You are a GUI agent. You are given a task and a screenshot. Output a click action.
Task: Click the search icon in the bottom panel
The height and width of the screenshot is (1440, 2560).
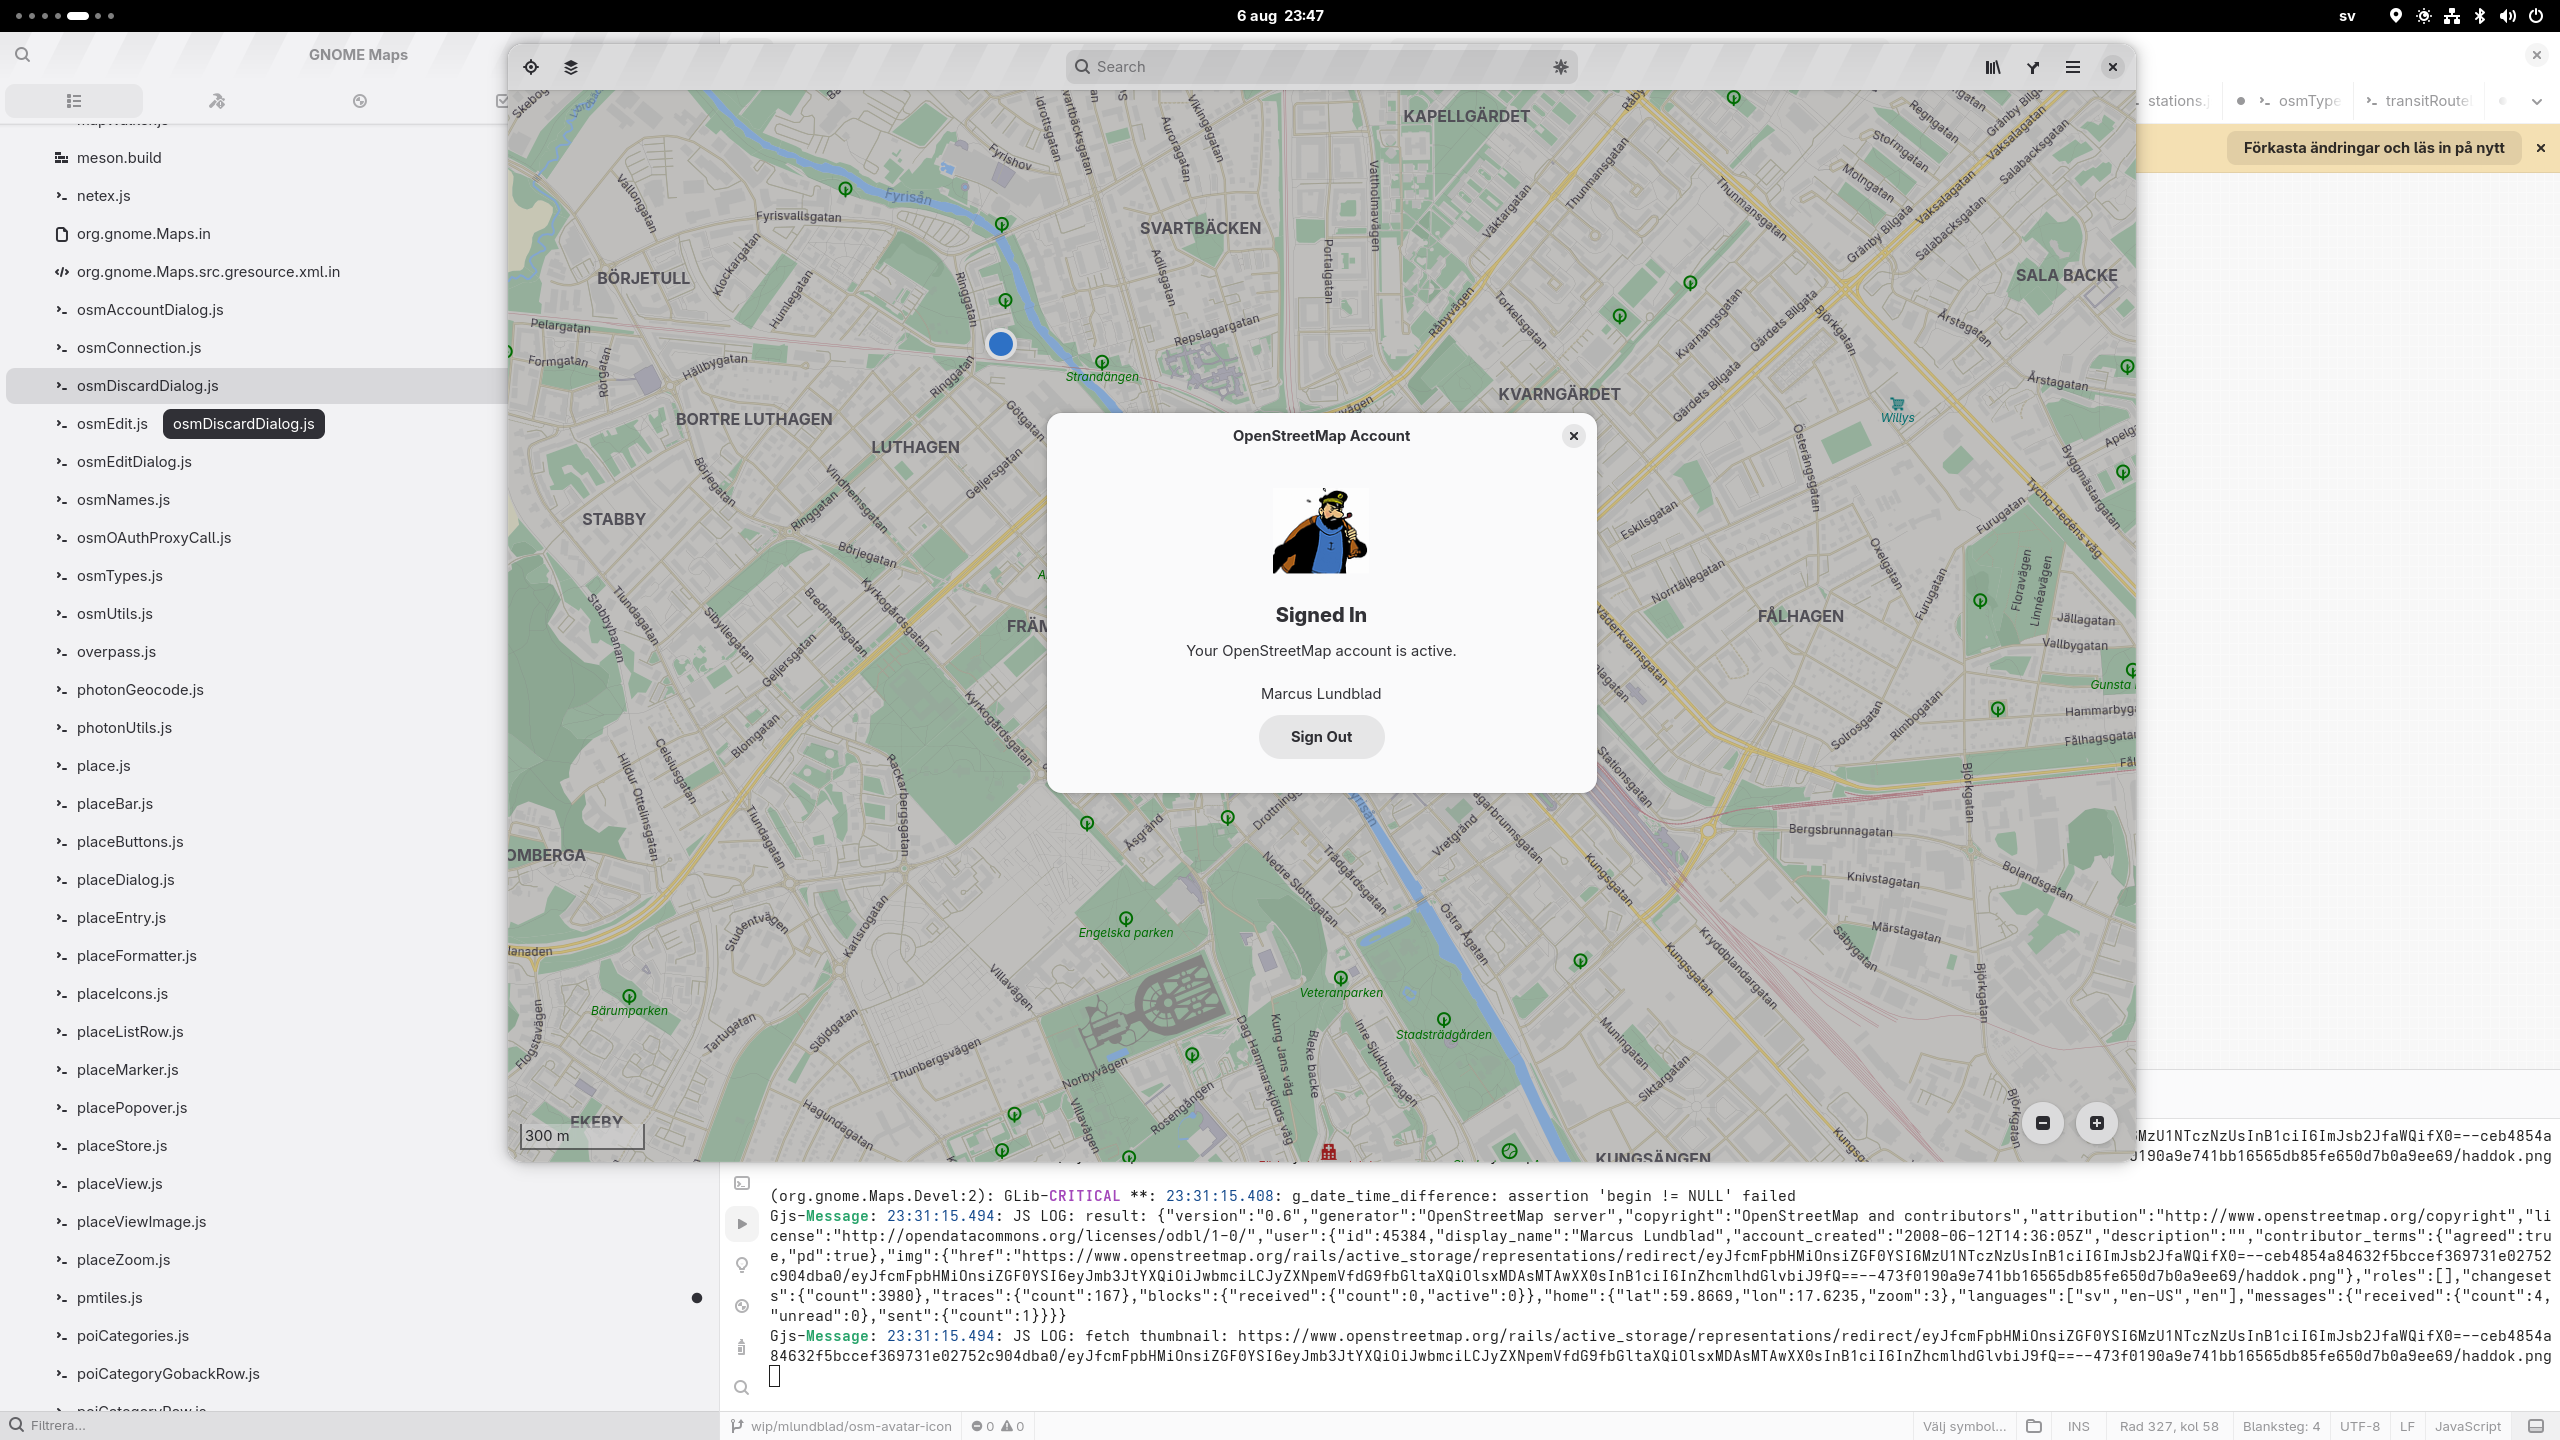742,1388
